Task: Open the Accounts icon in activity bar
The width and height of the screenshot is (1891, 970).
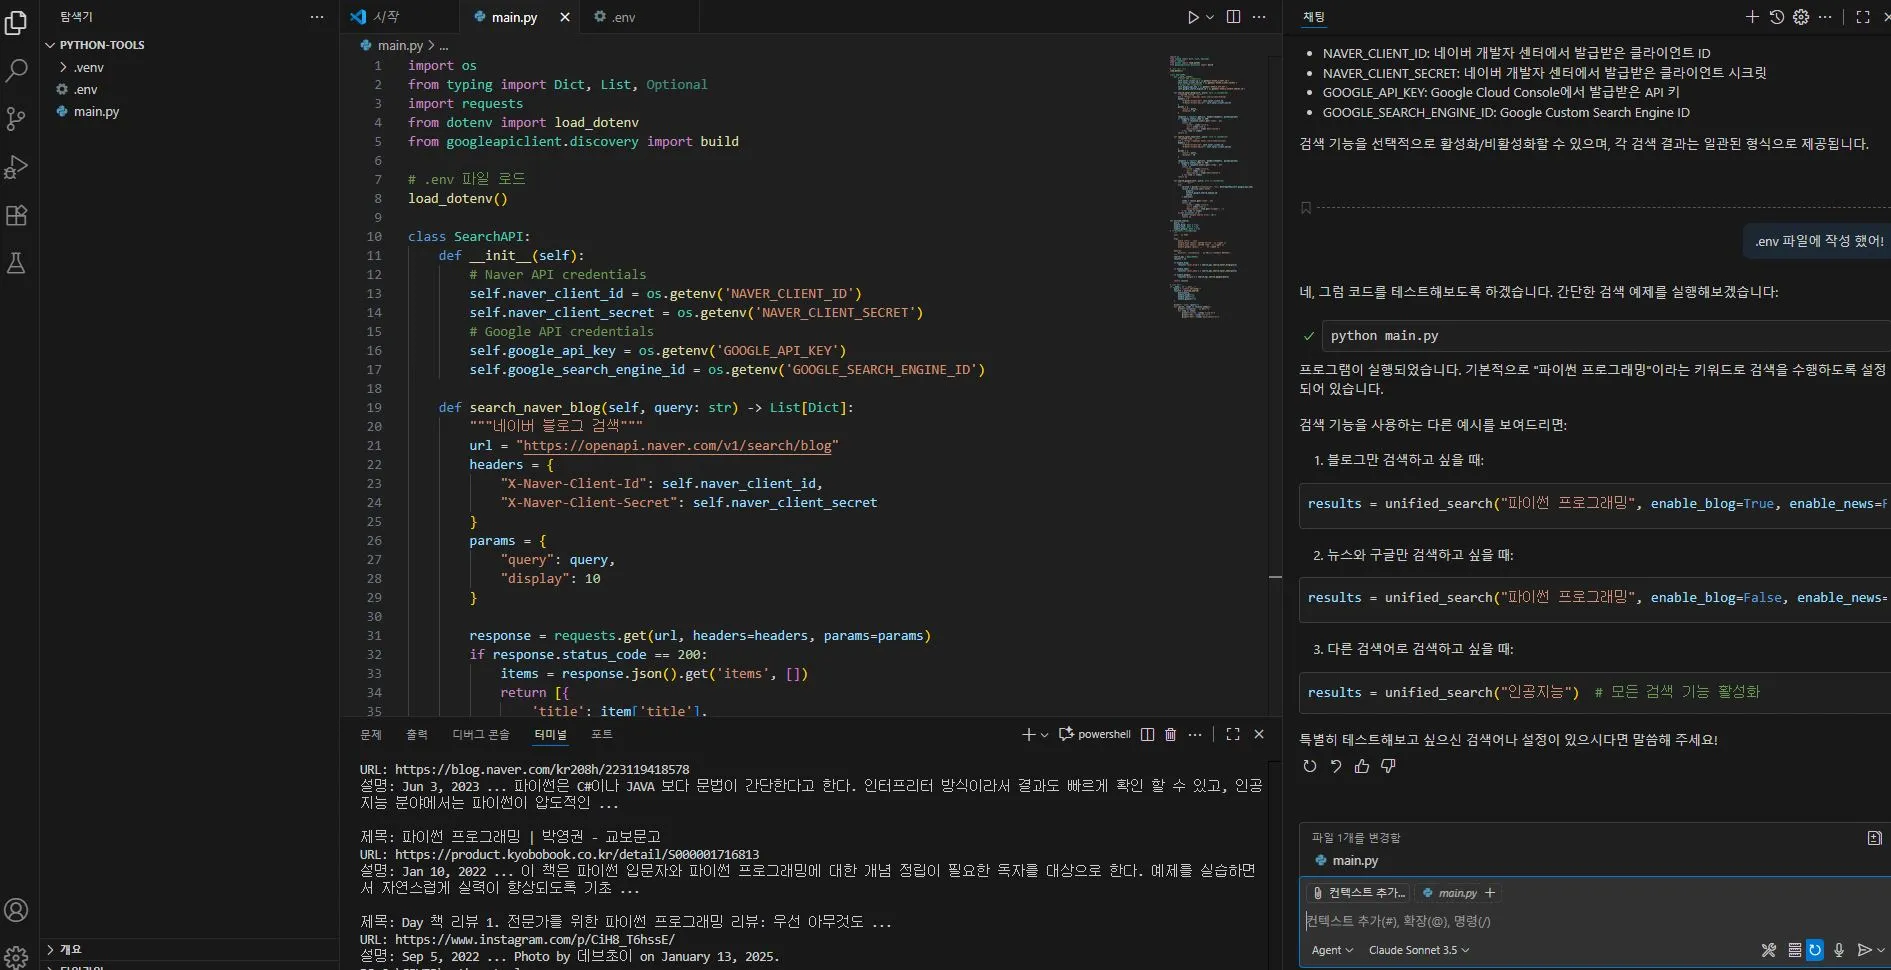Action: click(x=16, y=910)
